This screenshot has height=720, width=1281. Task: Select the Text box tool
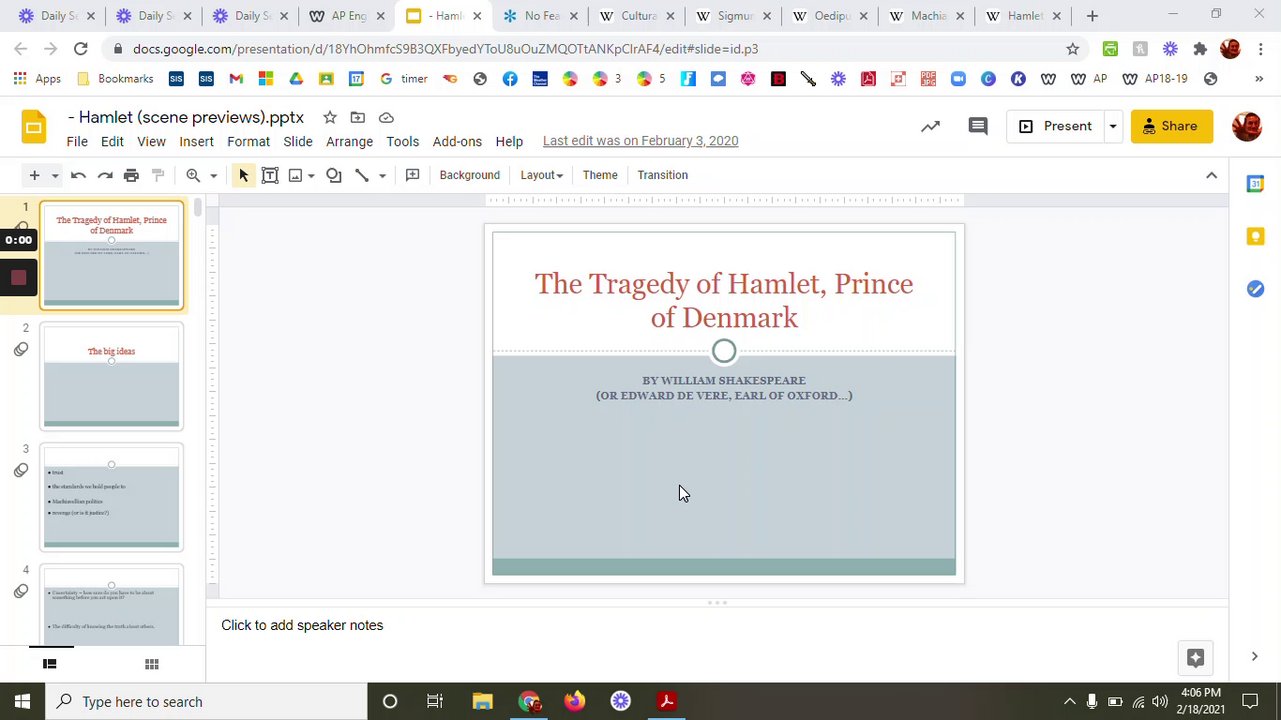click(270, 175)
